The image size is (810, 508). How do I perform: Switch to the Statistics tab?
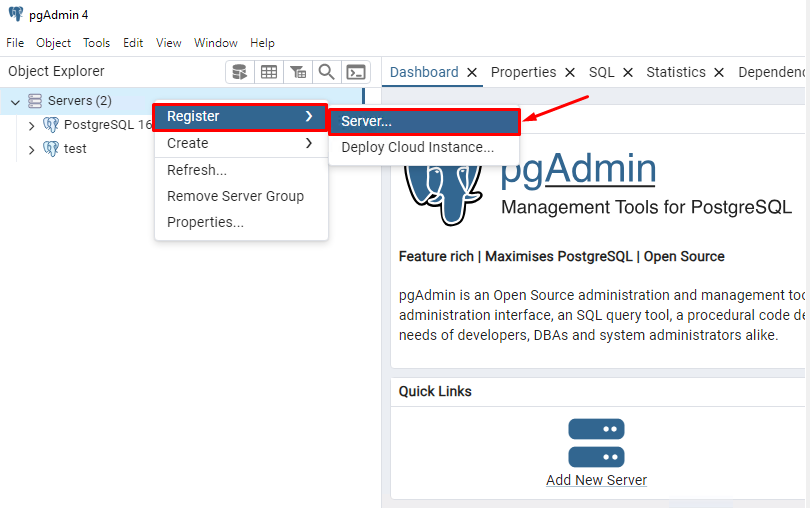(x=676, y=72)
